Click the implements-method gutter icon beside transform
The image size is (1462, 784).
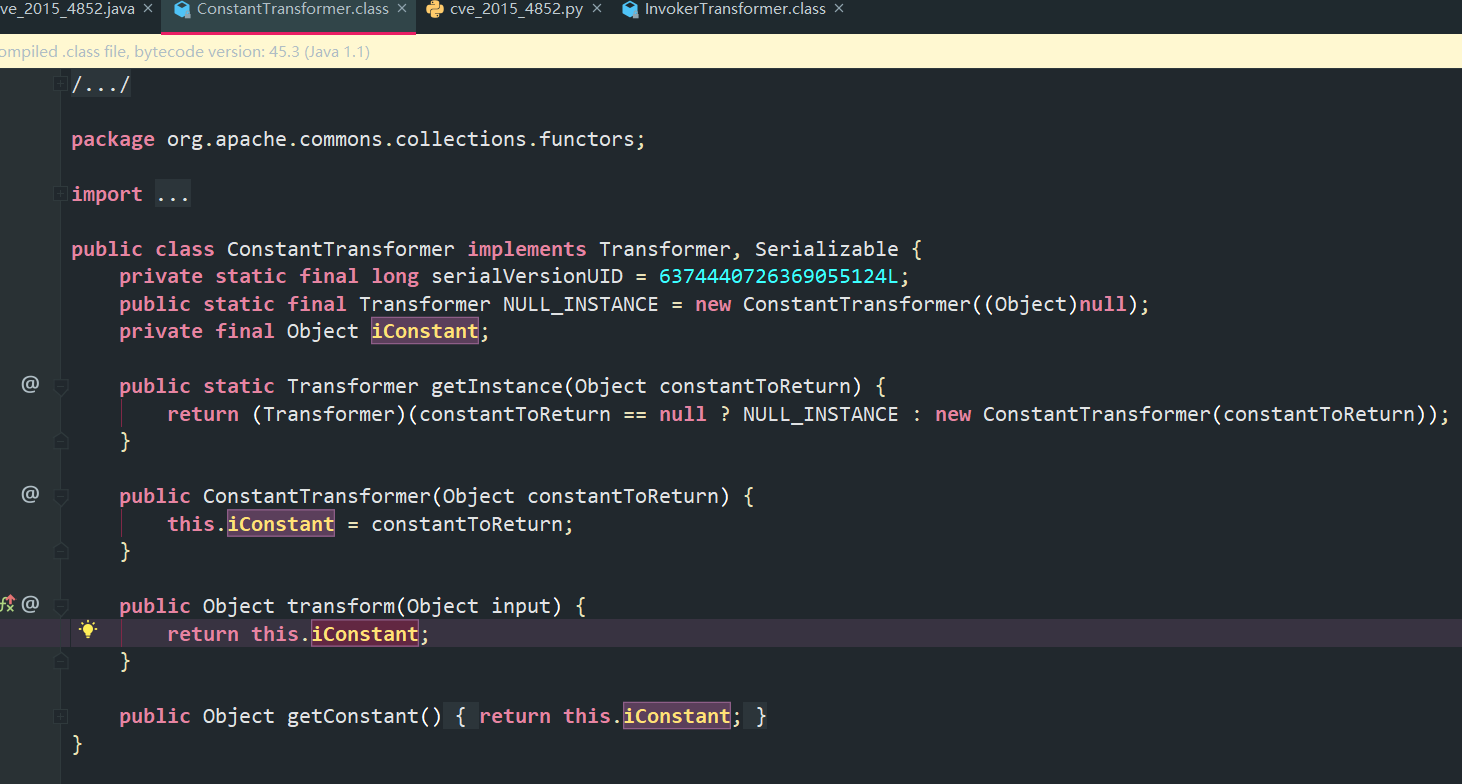[x=7, y=603]
